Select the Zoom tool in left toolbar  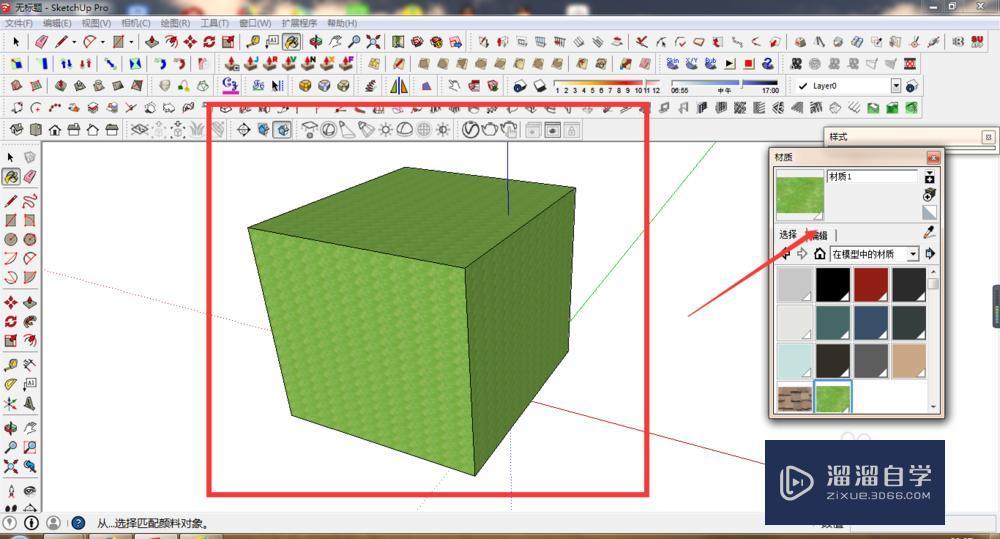tap(11, 447)
